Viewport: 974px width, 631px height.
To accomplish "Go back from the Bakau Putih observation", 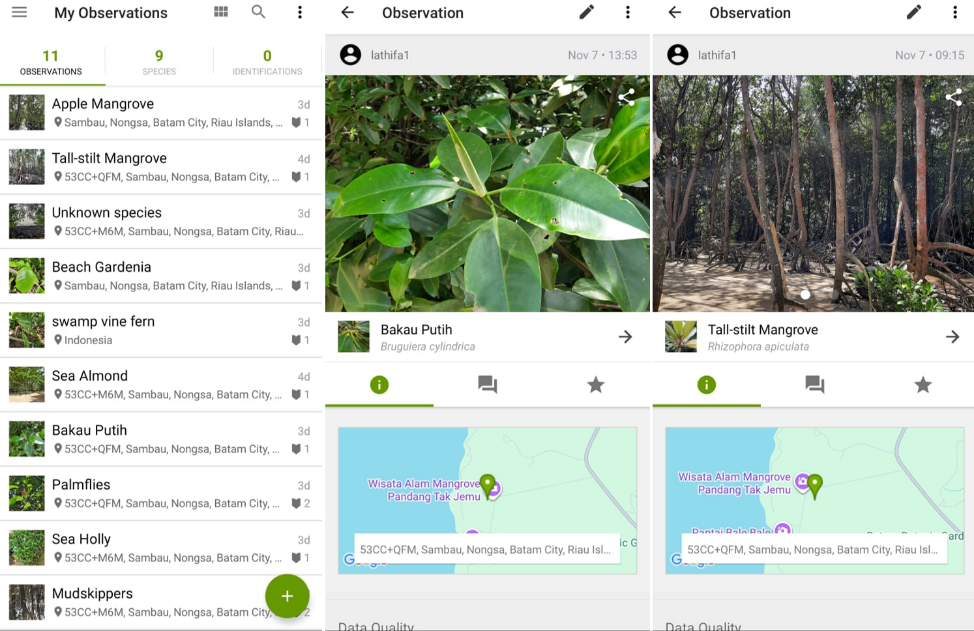I will pyautogui.click(x=347, y=12).
